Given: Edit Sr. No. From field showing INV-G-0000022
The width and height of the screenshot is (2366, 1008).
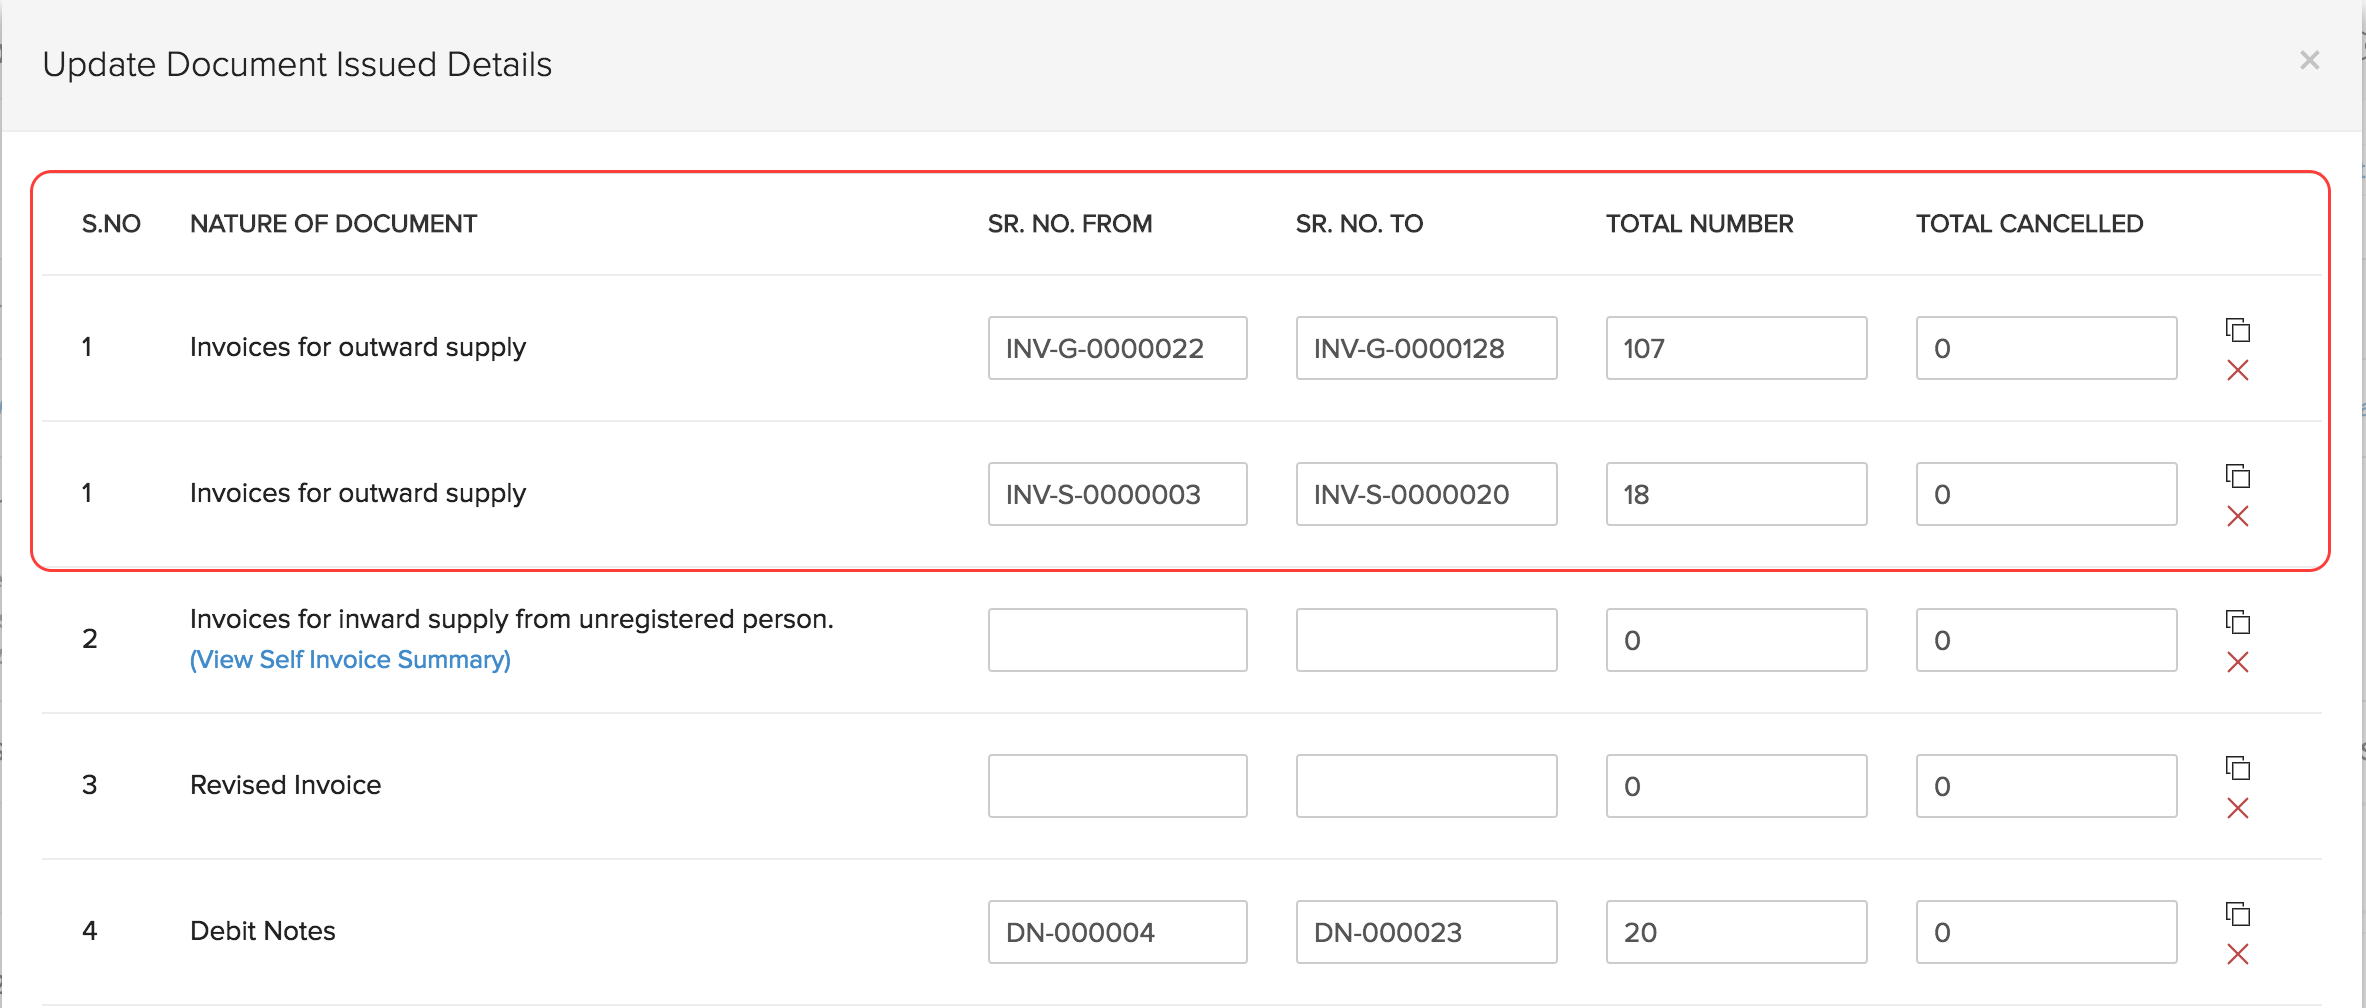Looking at the screenshot, I should tap(1117, 348).
